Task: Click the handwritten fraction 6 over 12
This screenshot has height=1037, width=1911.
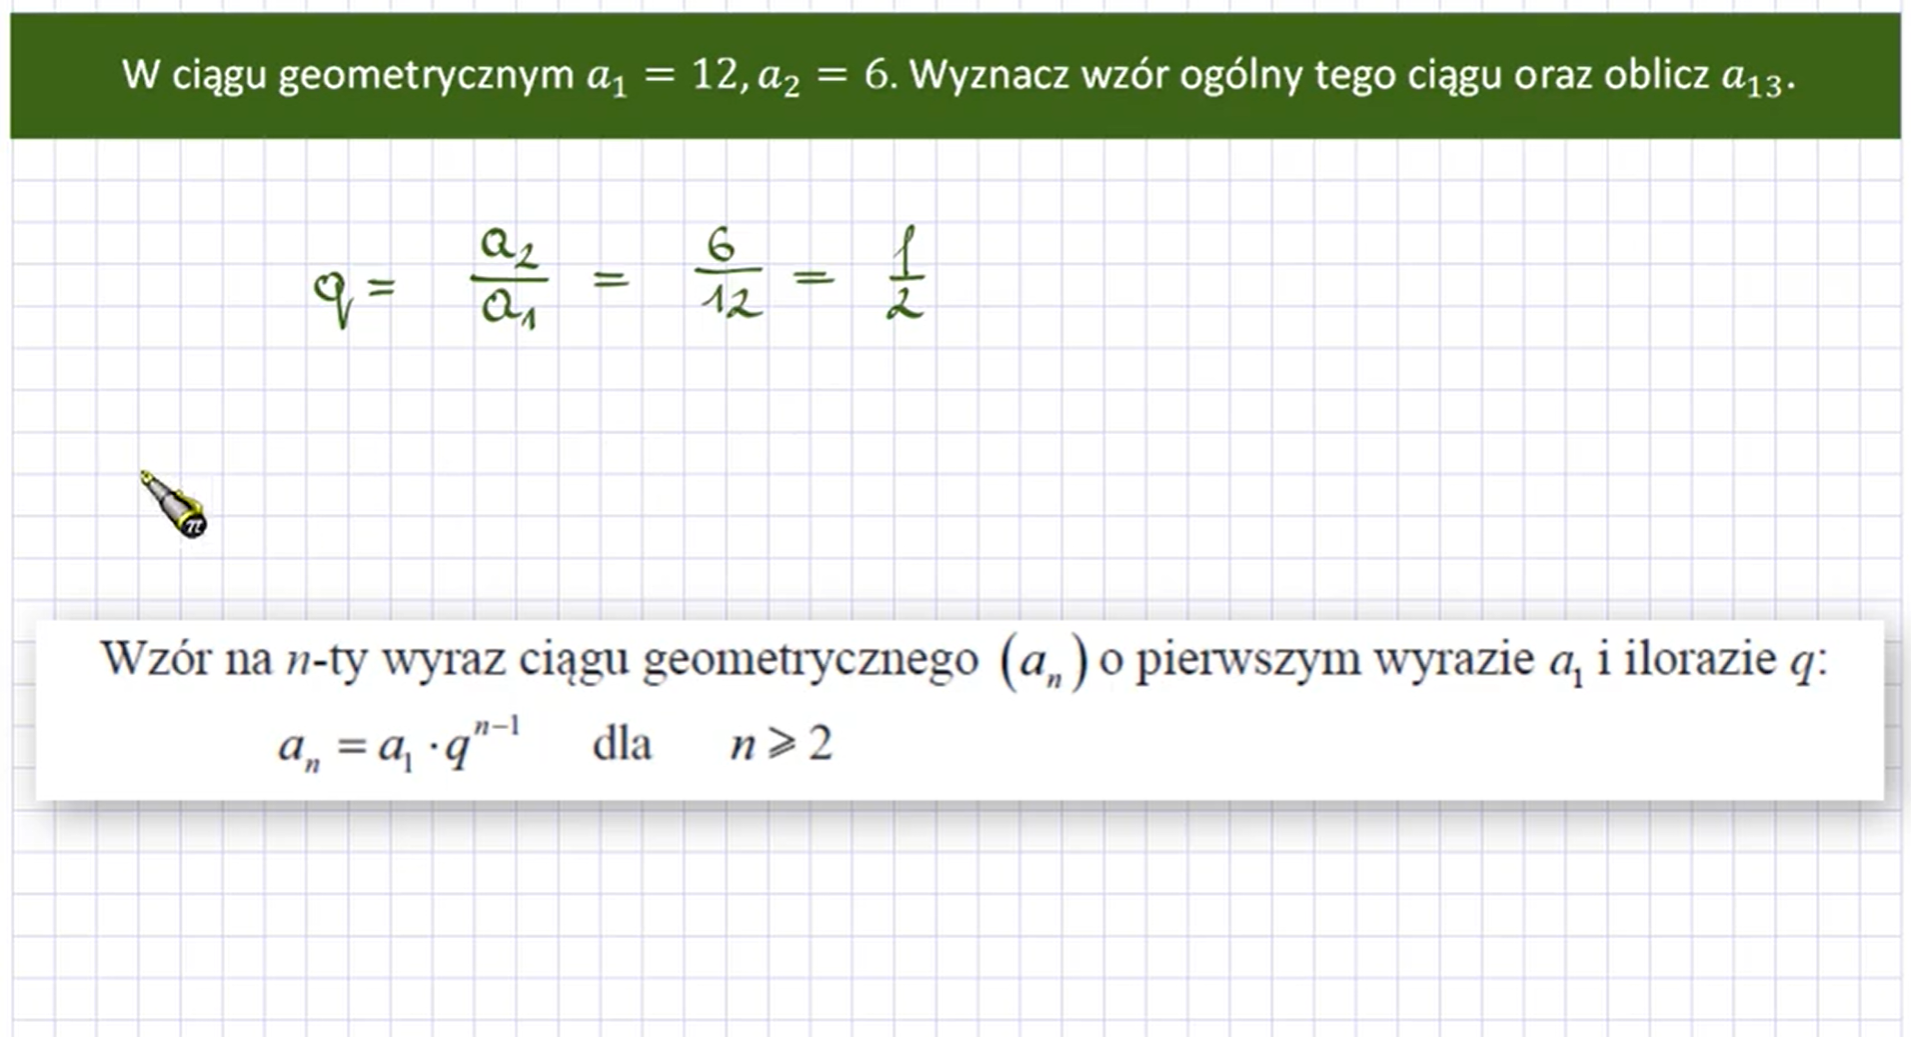Action: coord(728,273)
